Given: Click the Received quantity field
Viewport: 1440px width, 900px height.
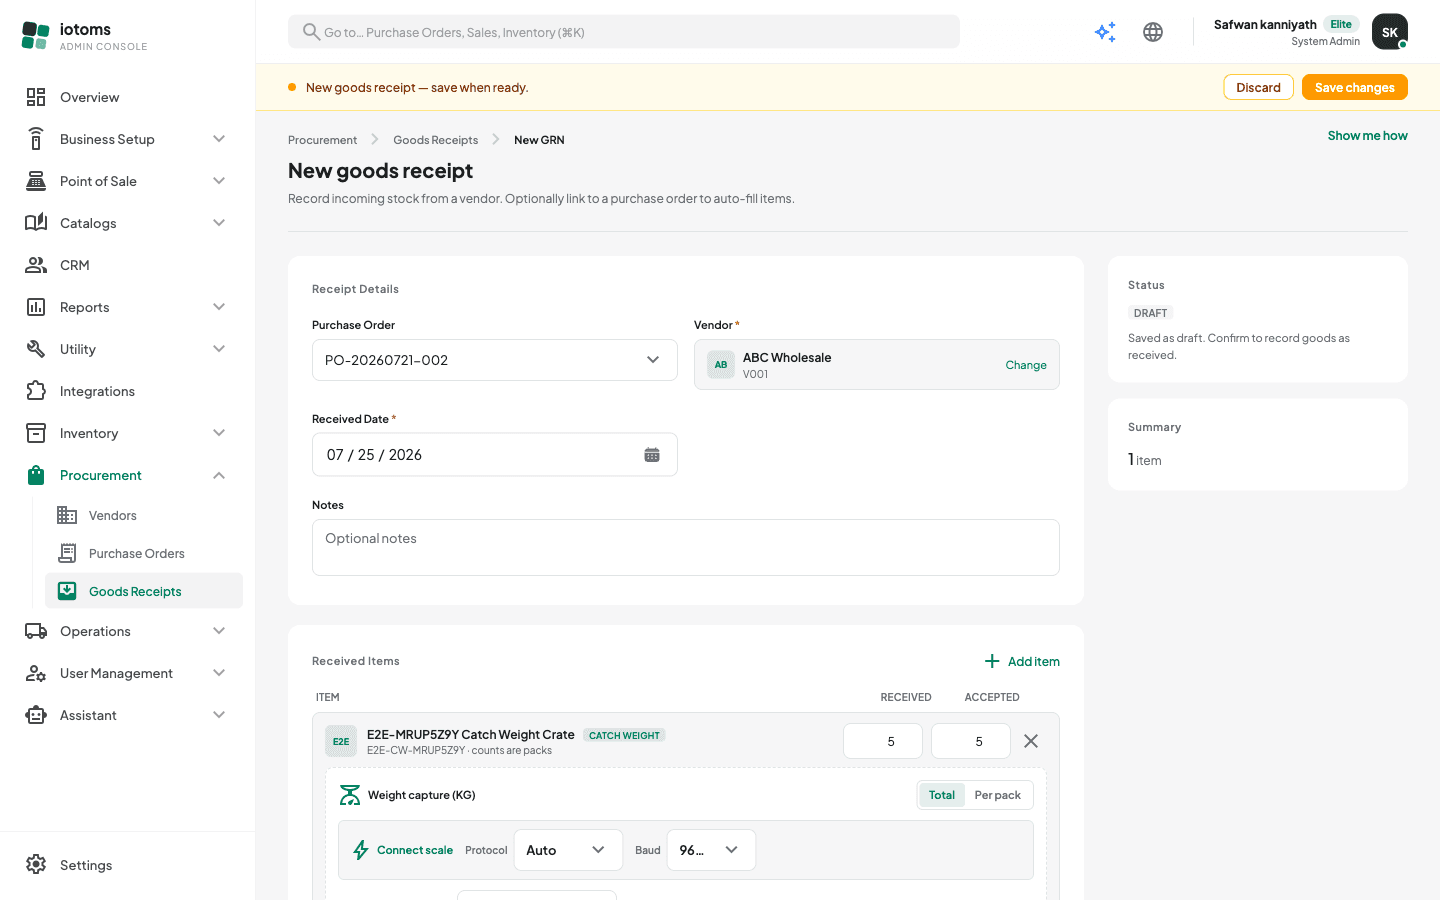Looking at the screenshot, I should pos(883,741).
